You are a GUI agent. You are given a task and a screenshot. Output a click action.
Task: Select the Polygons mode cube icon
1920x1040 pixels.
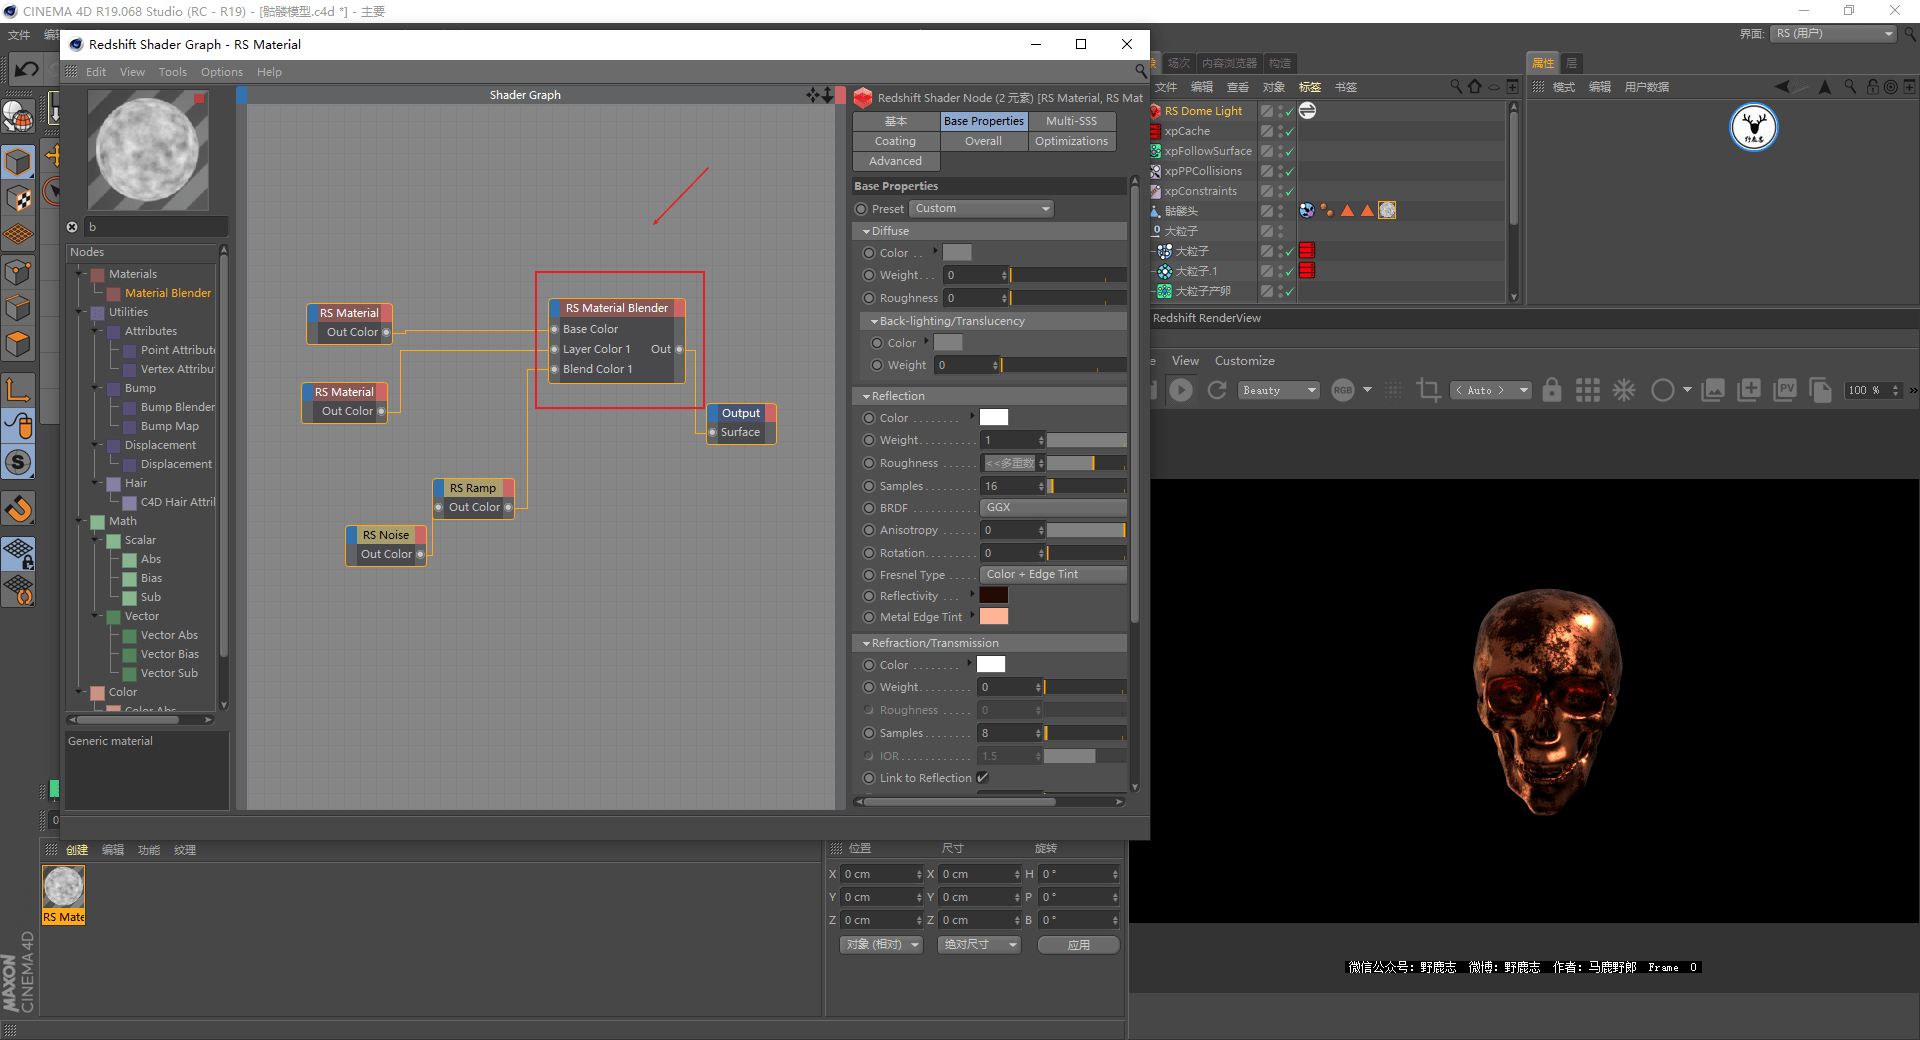[x=18, y=344]
